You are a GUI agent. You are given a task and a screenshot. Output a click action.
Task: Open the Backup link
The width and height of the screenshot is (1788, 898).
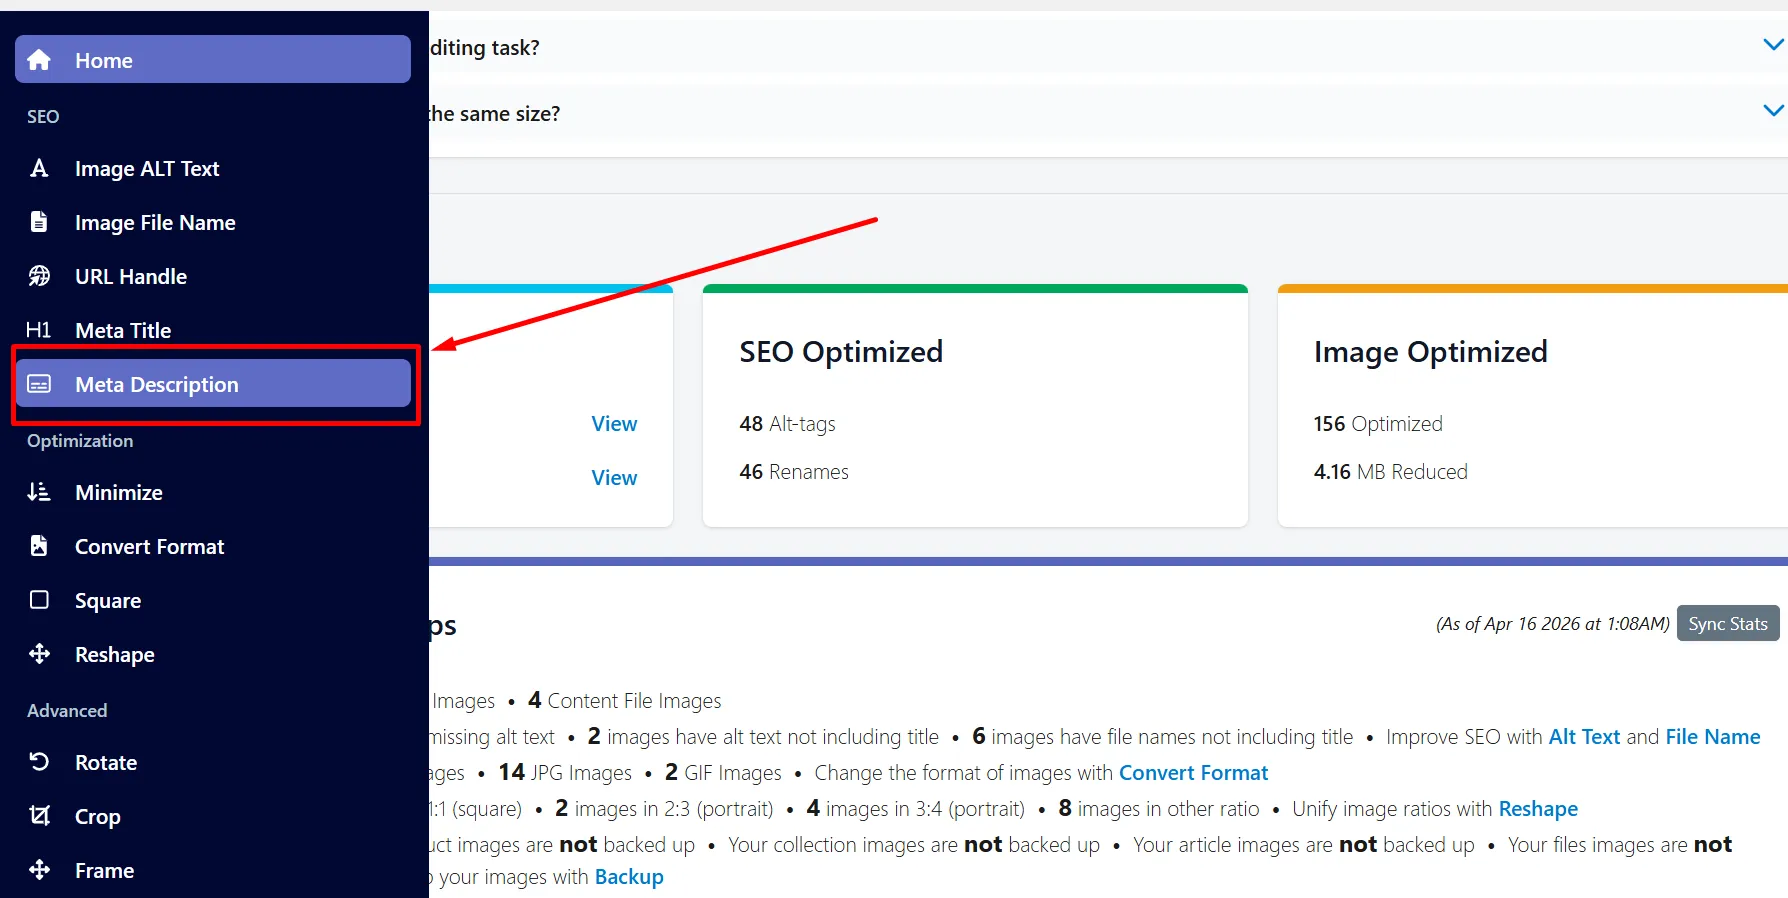tap(629, 877)
